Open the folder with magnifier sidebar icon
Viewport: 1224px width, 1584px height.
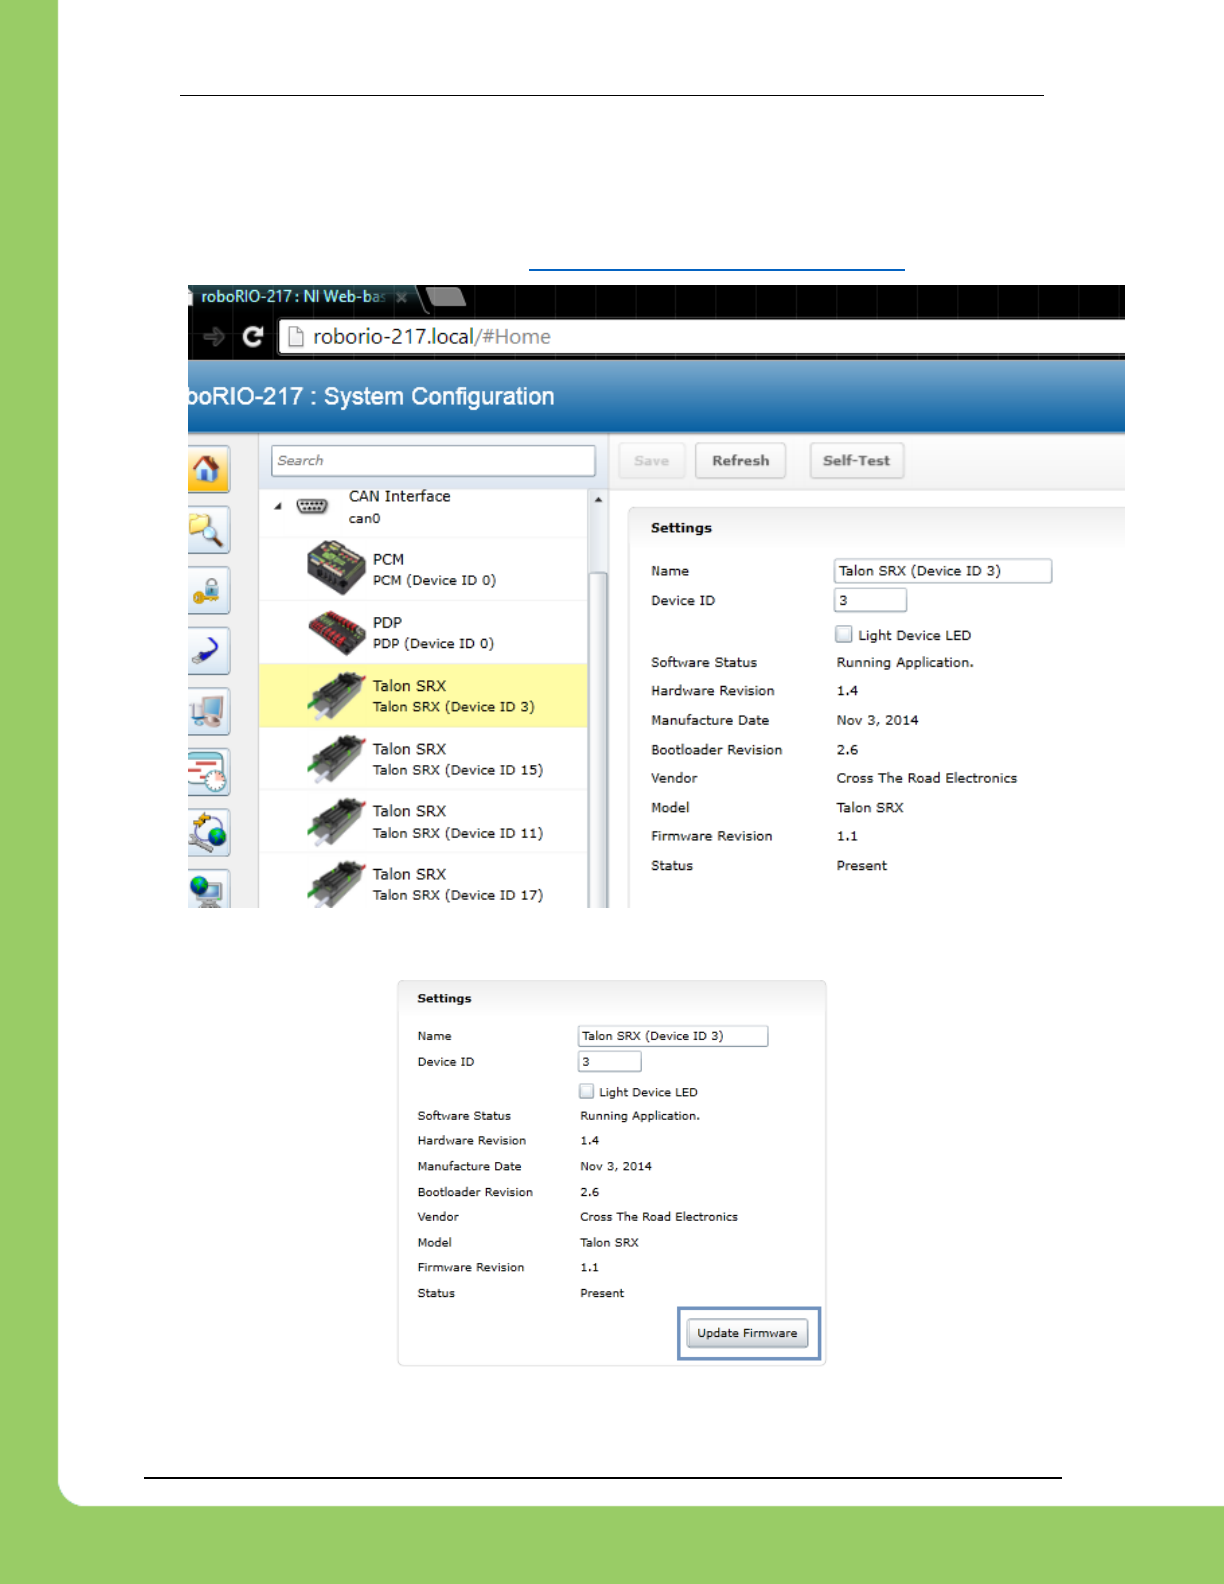pyautogui.click(x=208, y=530)
